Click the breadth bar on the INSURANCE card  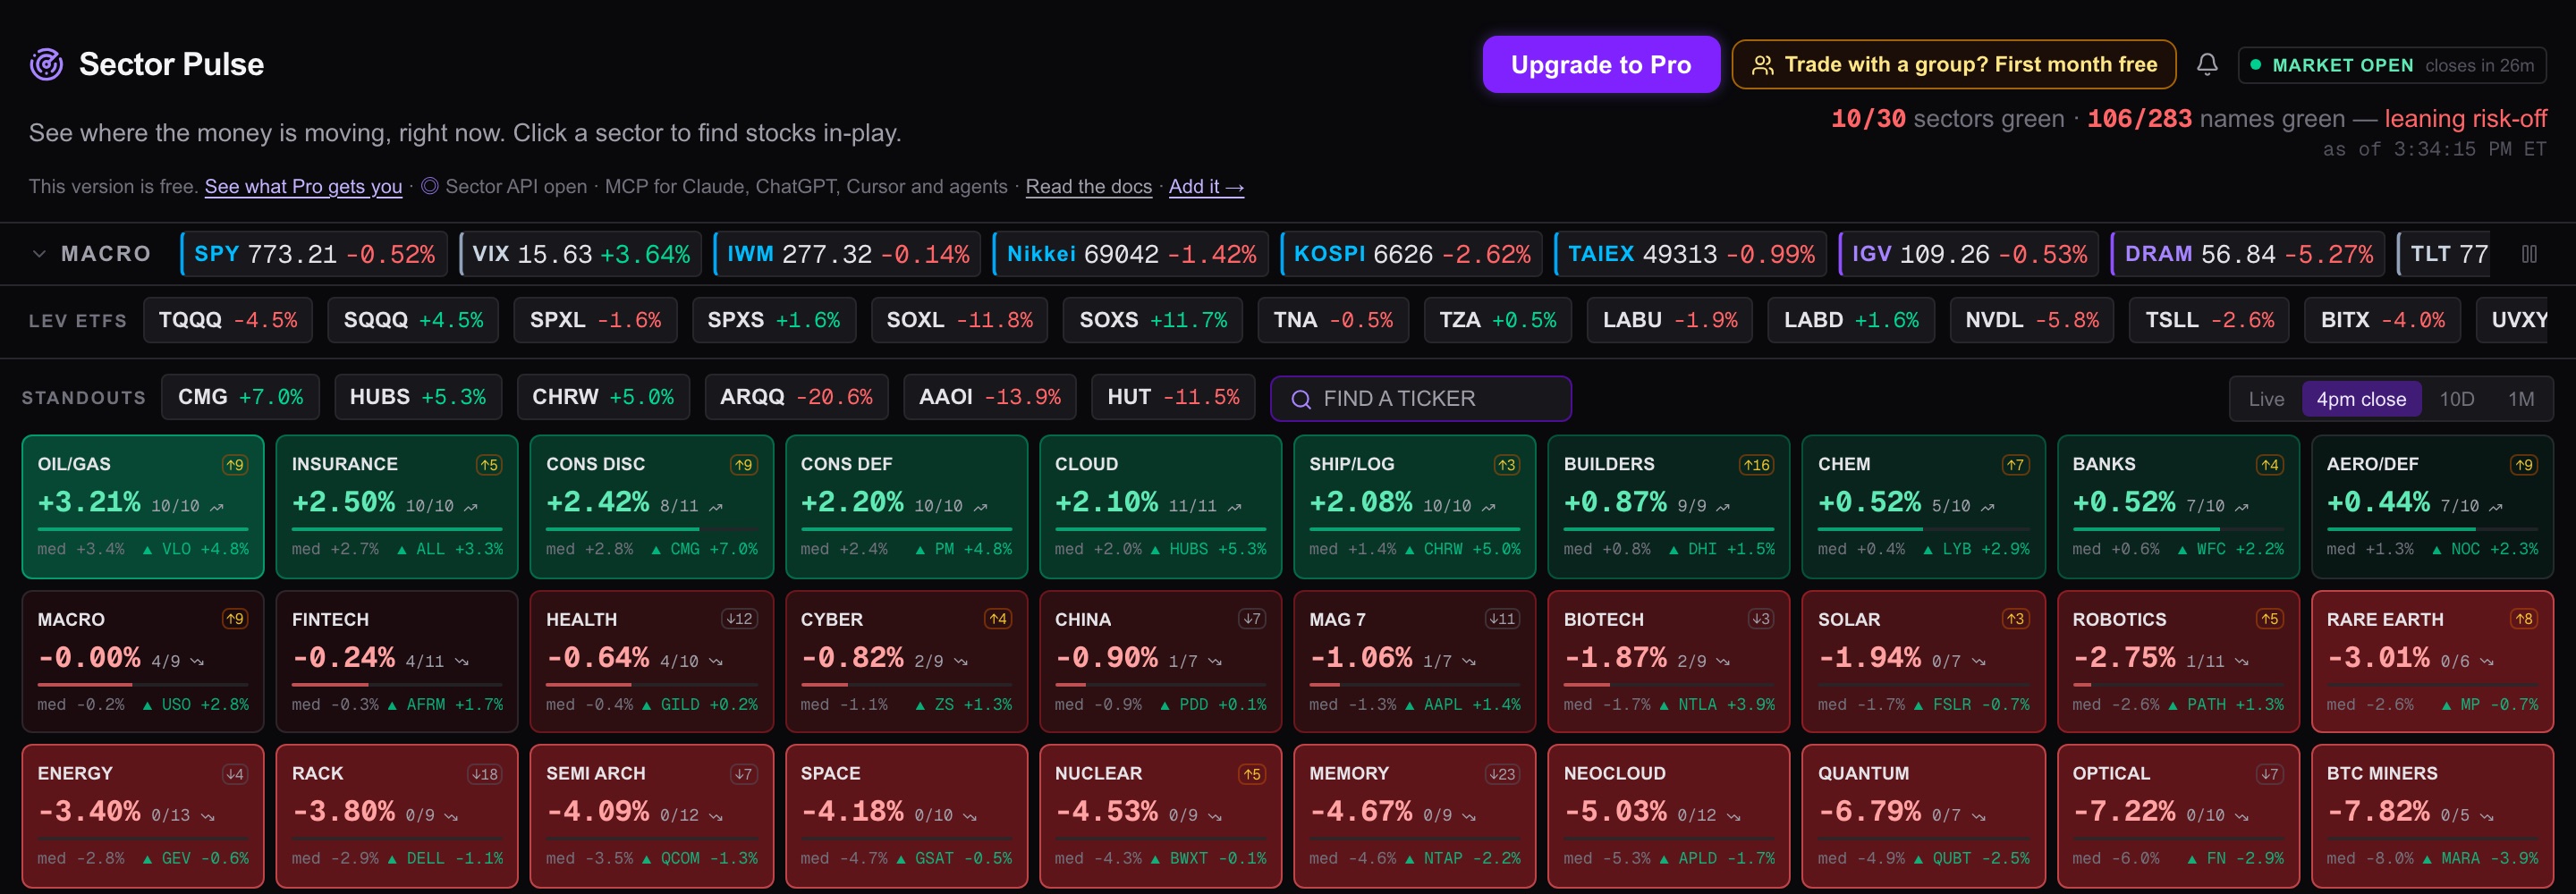pyautogui.click(x=397, y=529)
